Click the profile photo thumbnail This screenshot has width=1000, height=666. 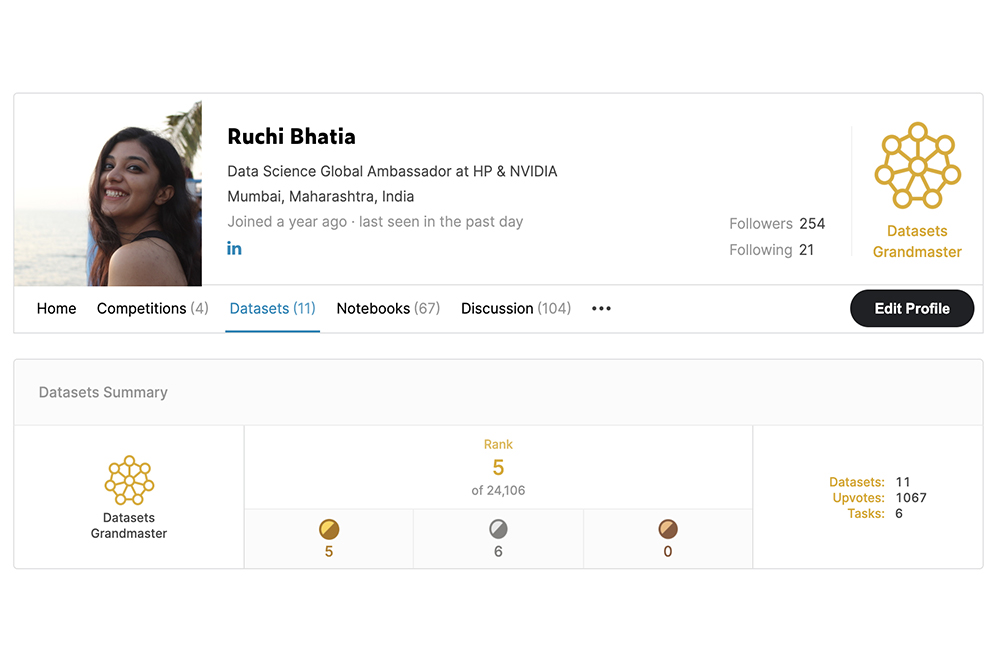click(108, 193)
